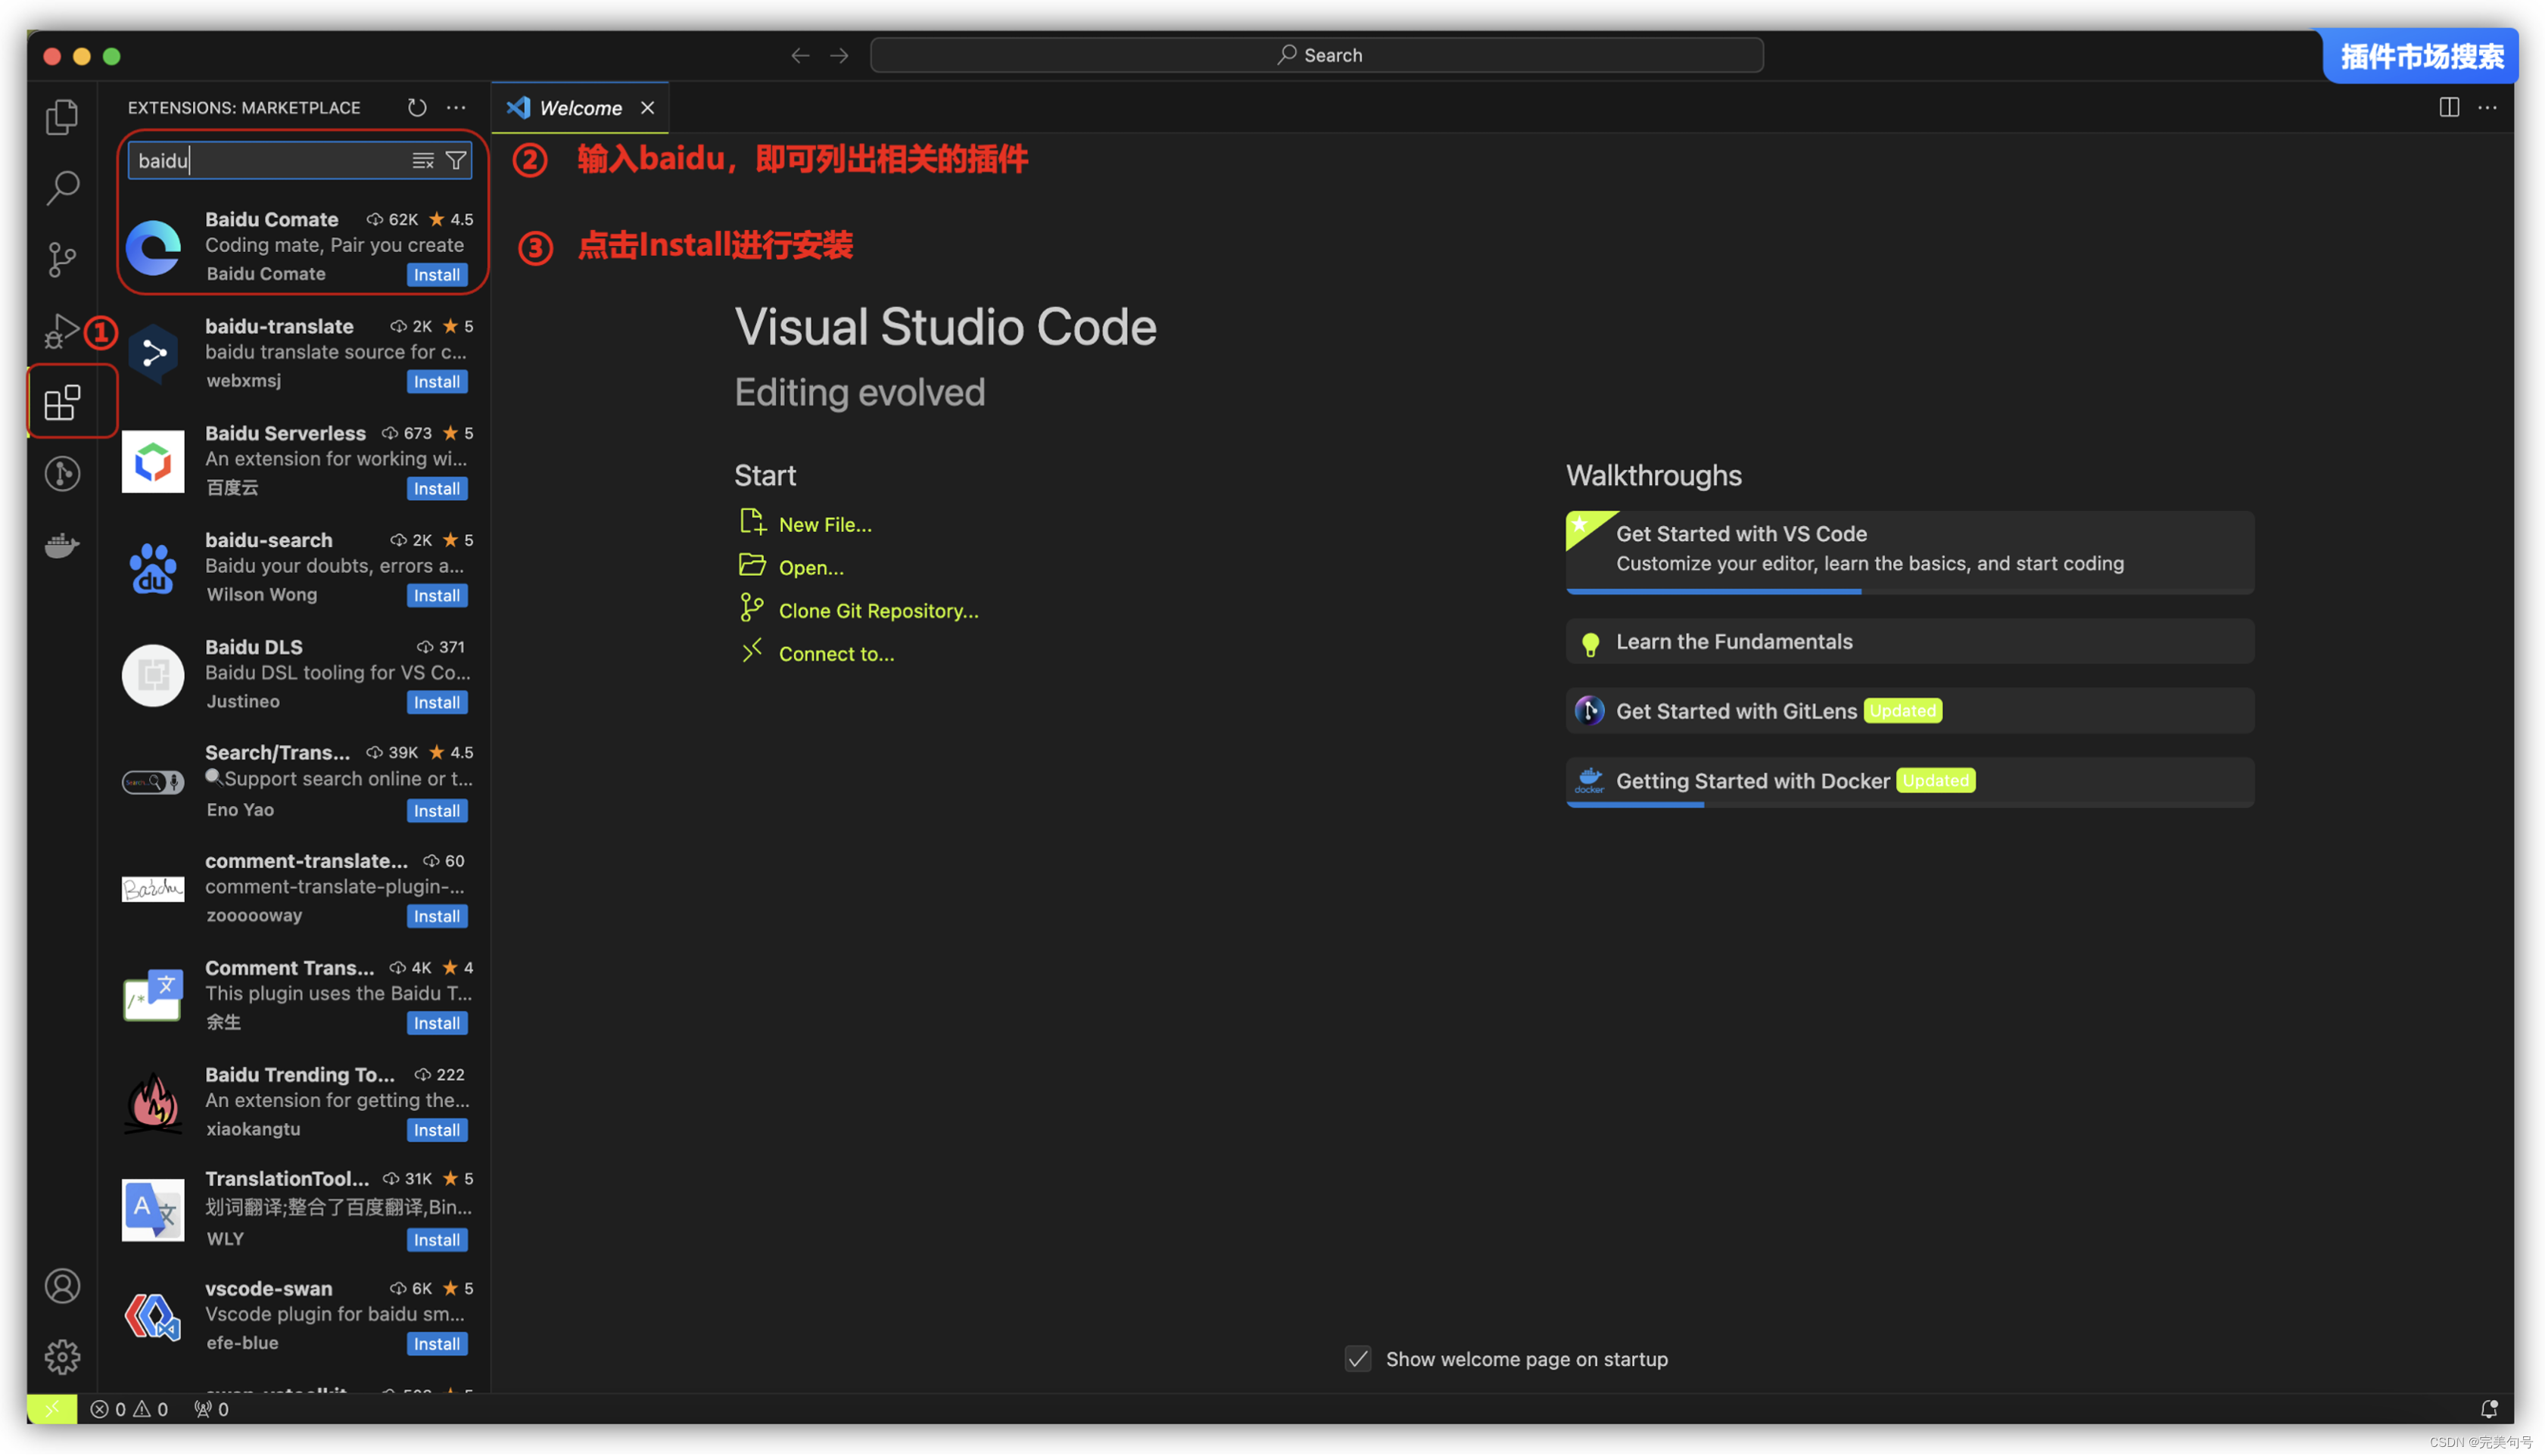Open the Extensions panel more actions menu

[x=456, y=107]
